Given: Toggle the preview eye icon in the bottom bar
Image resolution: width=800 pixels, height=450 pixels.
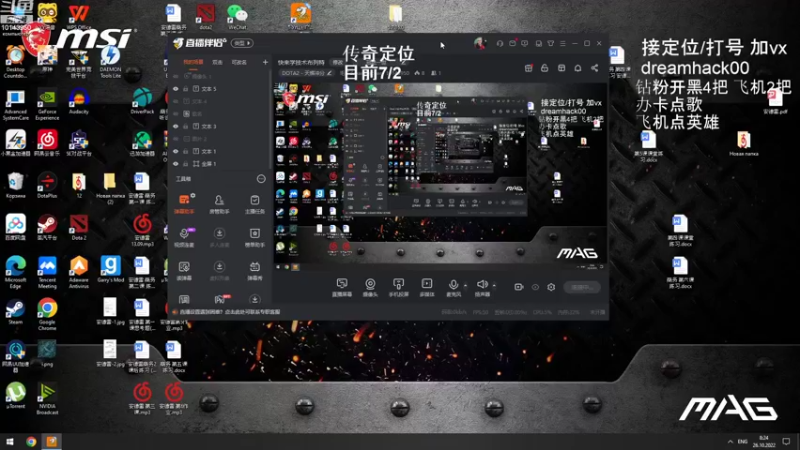Looking at the screenshot, I should click(x=535, y=287).
